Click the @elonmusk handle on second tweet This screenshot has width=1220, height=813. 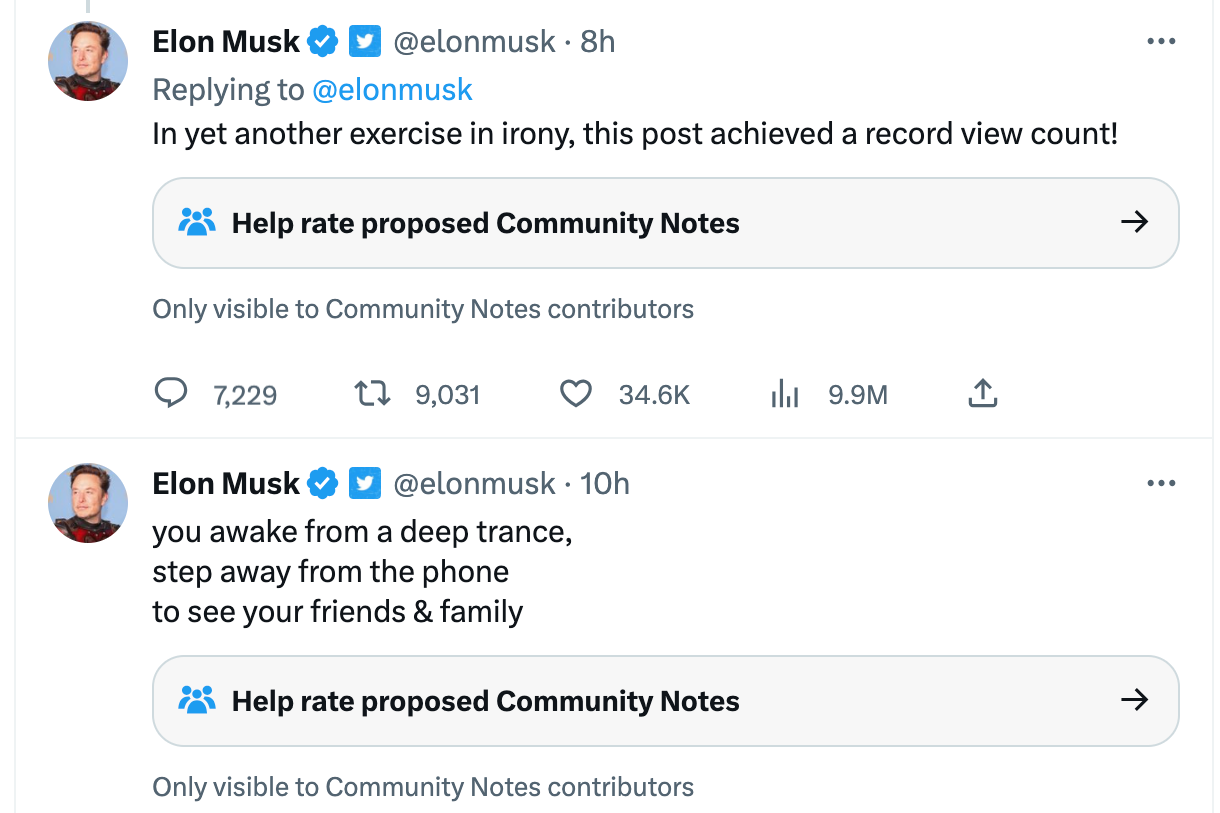click(473, 483)
